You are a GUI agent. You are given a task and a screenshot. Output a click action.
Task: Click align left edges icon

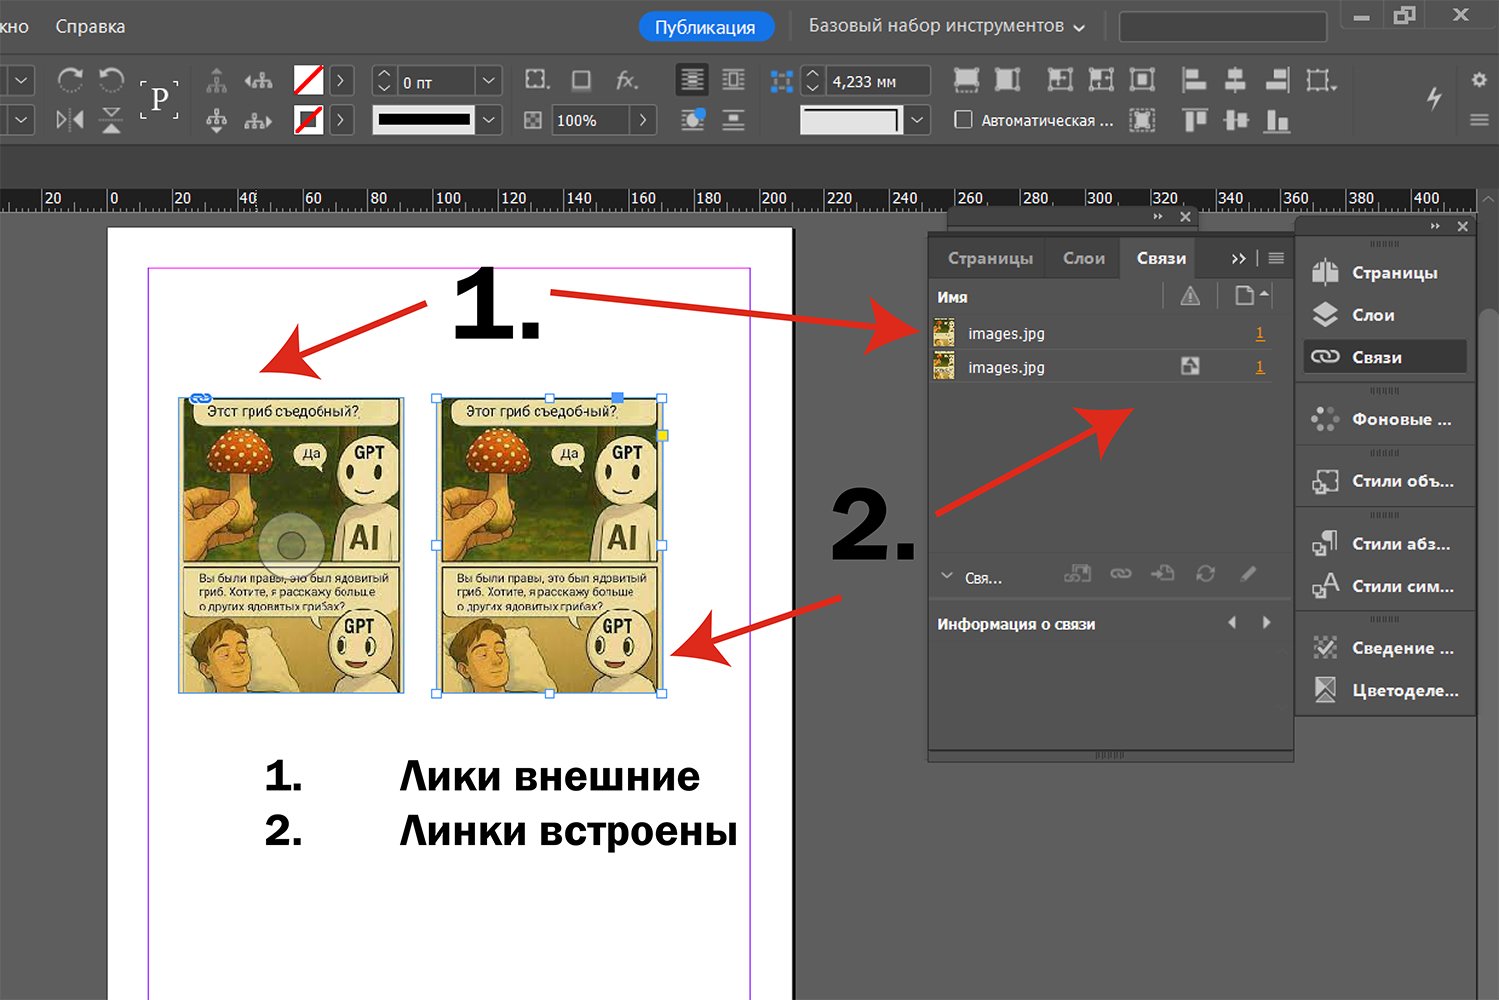(x=1193, y=80)
